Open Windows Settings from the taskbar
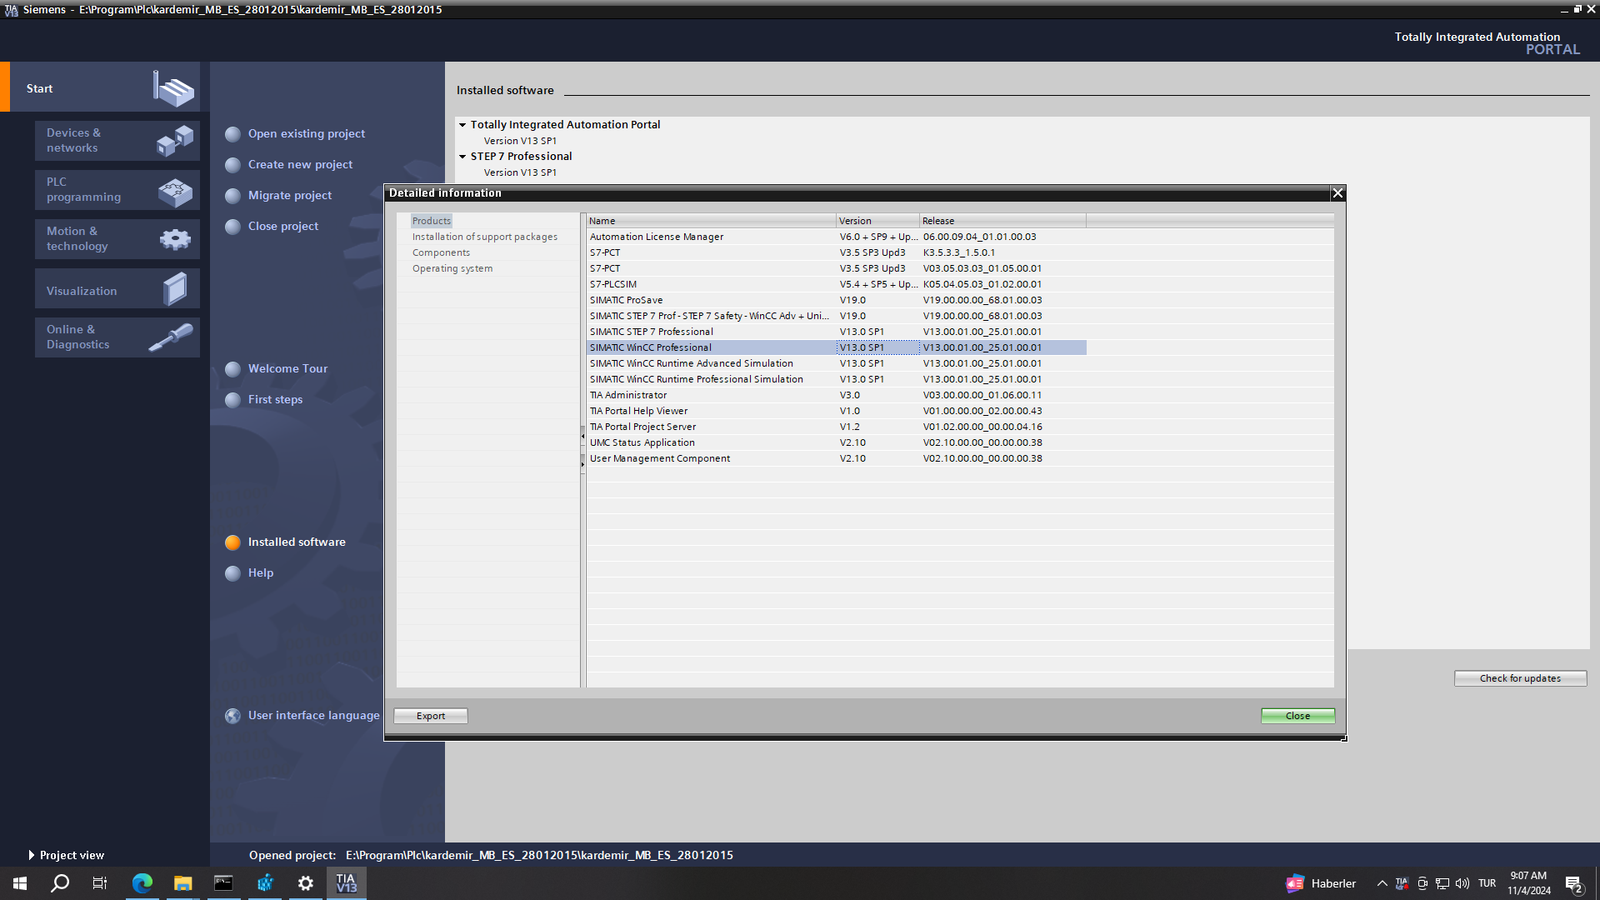This screenshot has width=1600, height=900. [x=306, y=883]
